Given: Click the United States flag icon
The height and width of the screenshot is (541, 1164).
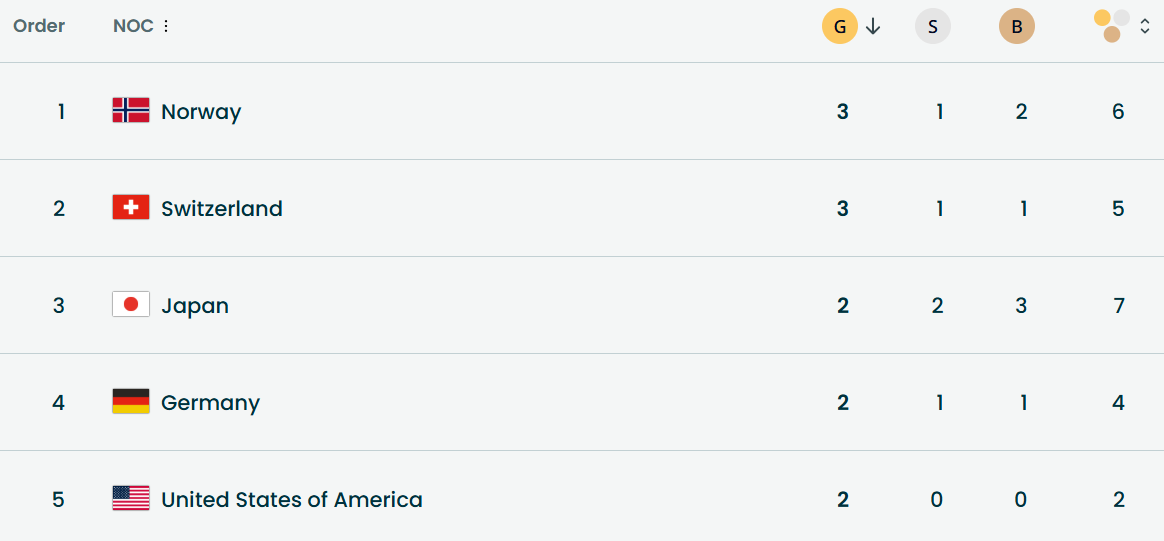Looking at the screenshot, I should coord(131,499).
